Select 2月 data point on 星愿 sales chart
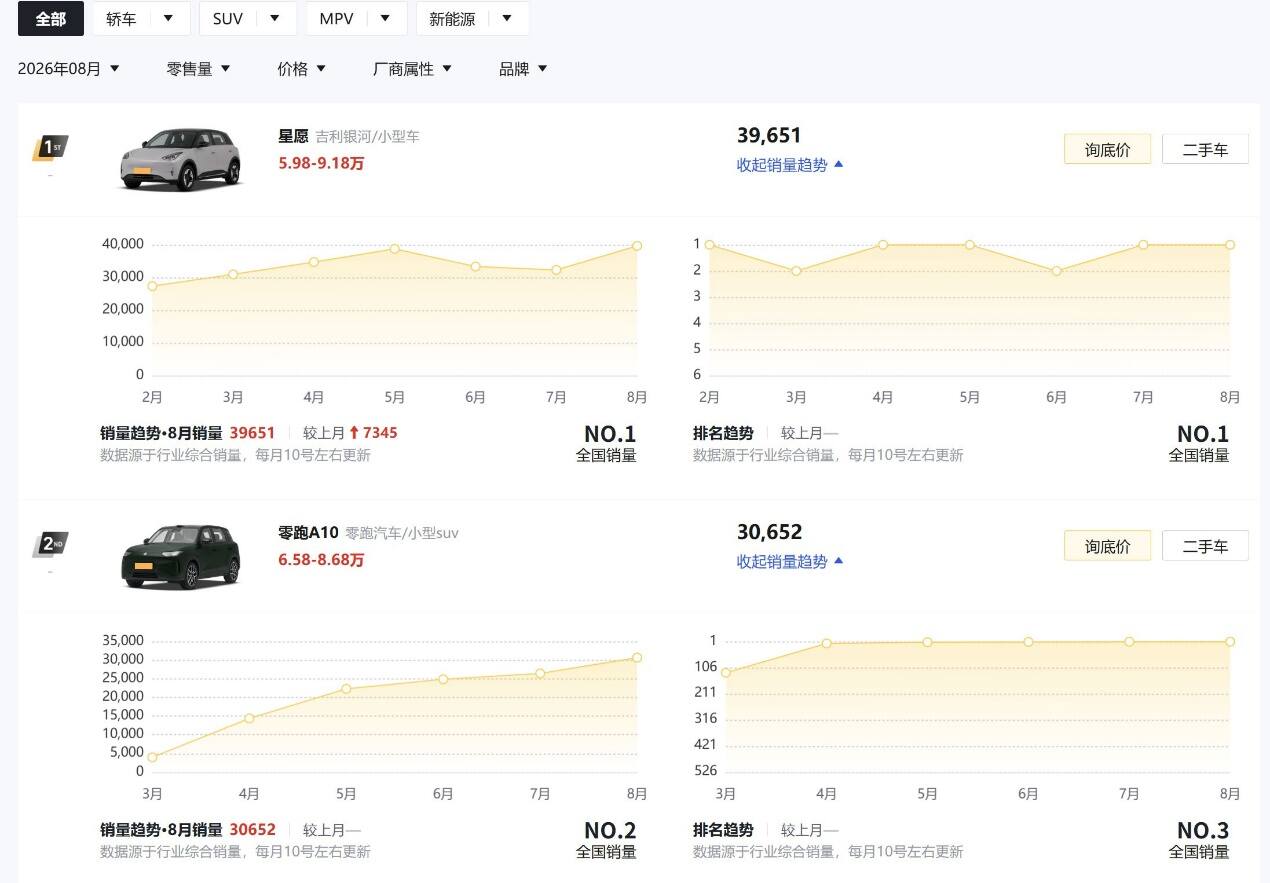Viewport: 1270px width, 883px height. [152, 286]
